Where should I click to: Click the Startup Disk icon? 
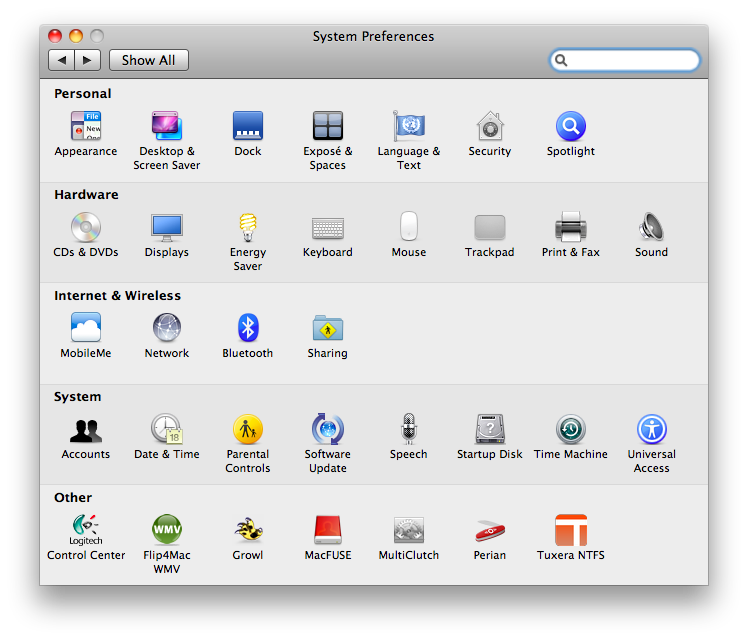point(489,430)
